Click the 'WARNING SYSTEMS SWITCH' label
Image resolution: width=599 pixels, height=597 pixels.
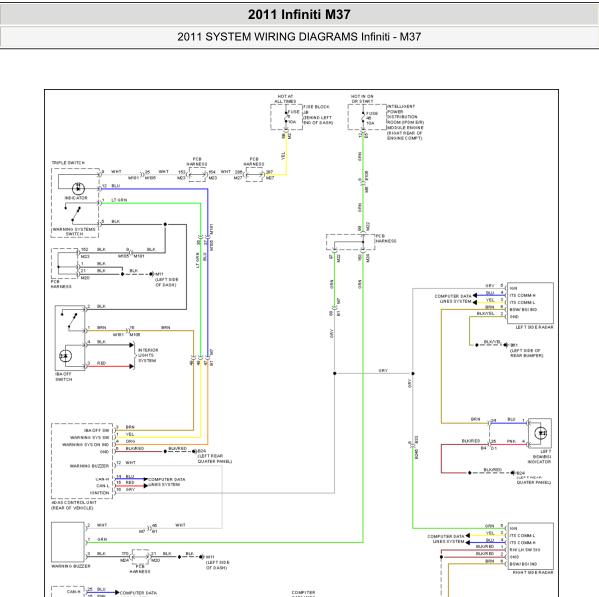click(x=74, y=231)
